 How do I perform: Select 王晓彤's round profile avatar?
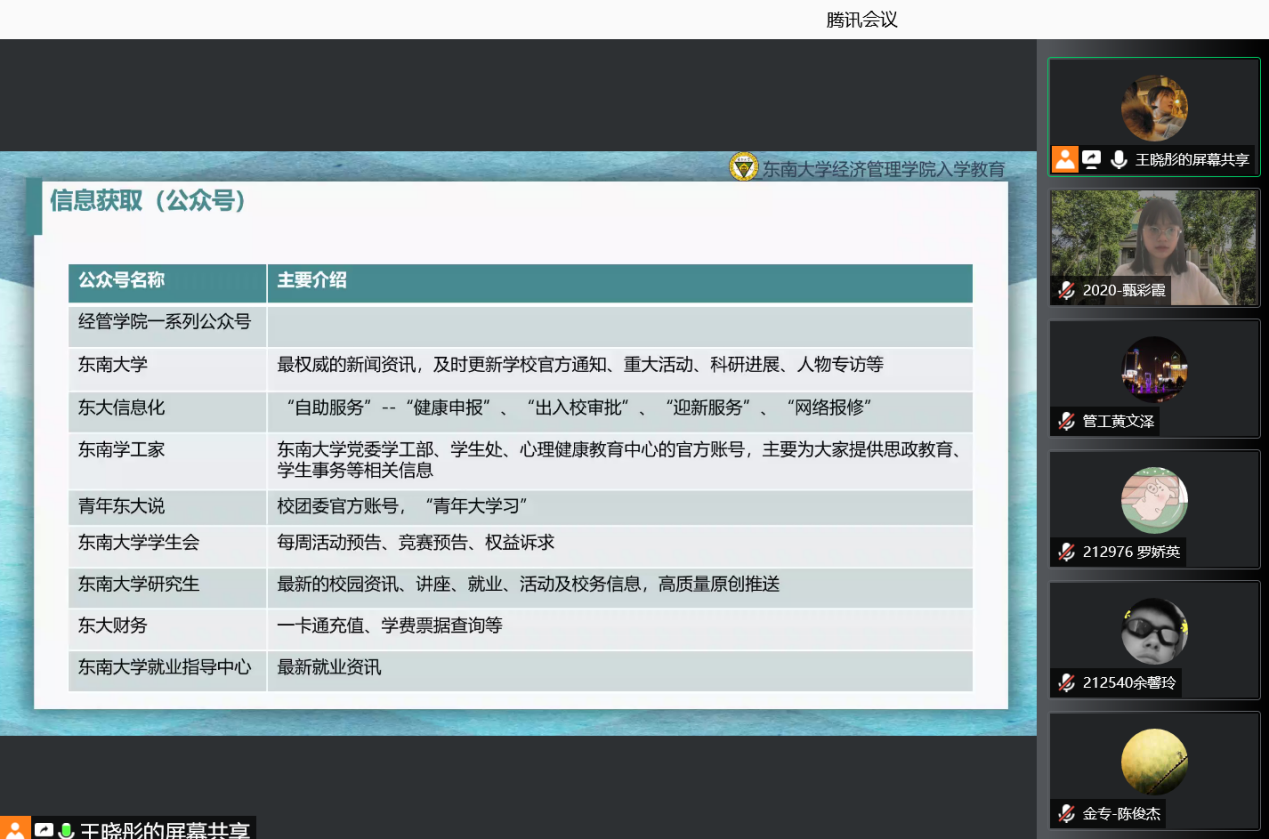(1154, 108)
